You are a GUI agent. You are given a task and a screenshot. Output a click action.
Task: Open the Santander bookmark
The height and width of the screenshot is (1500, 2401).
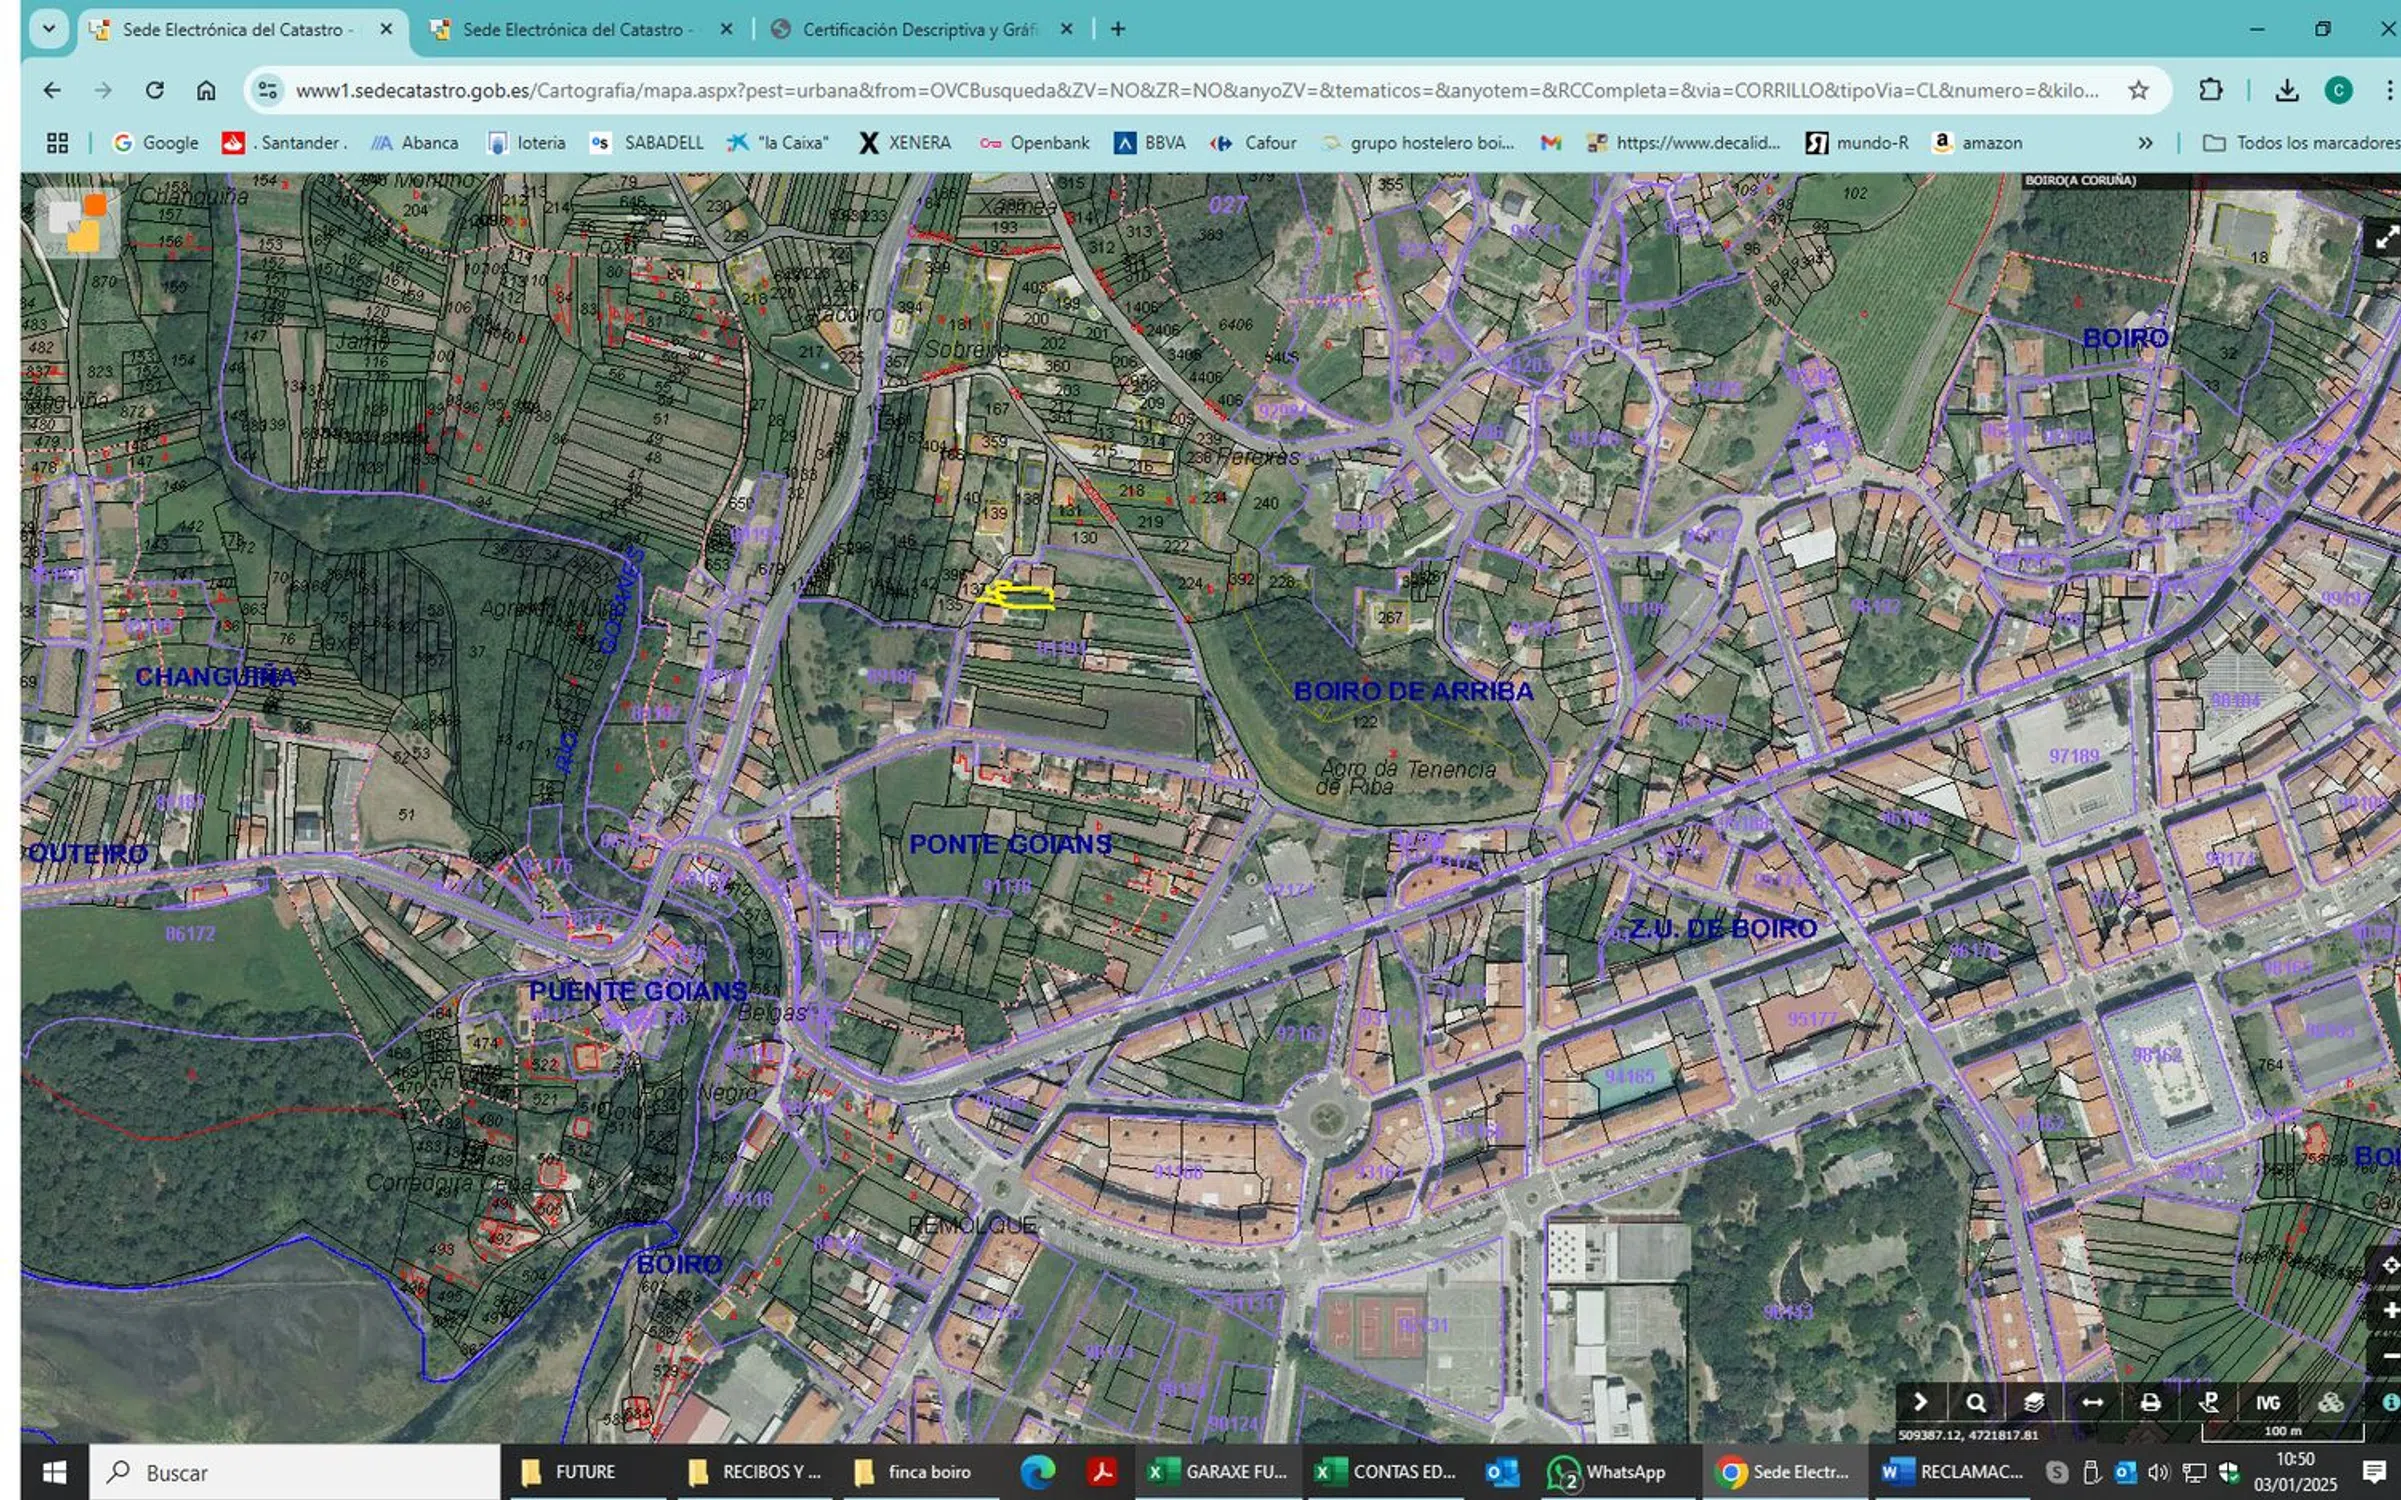point(285,143)
